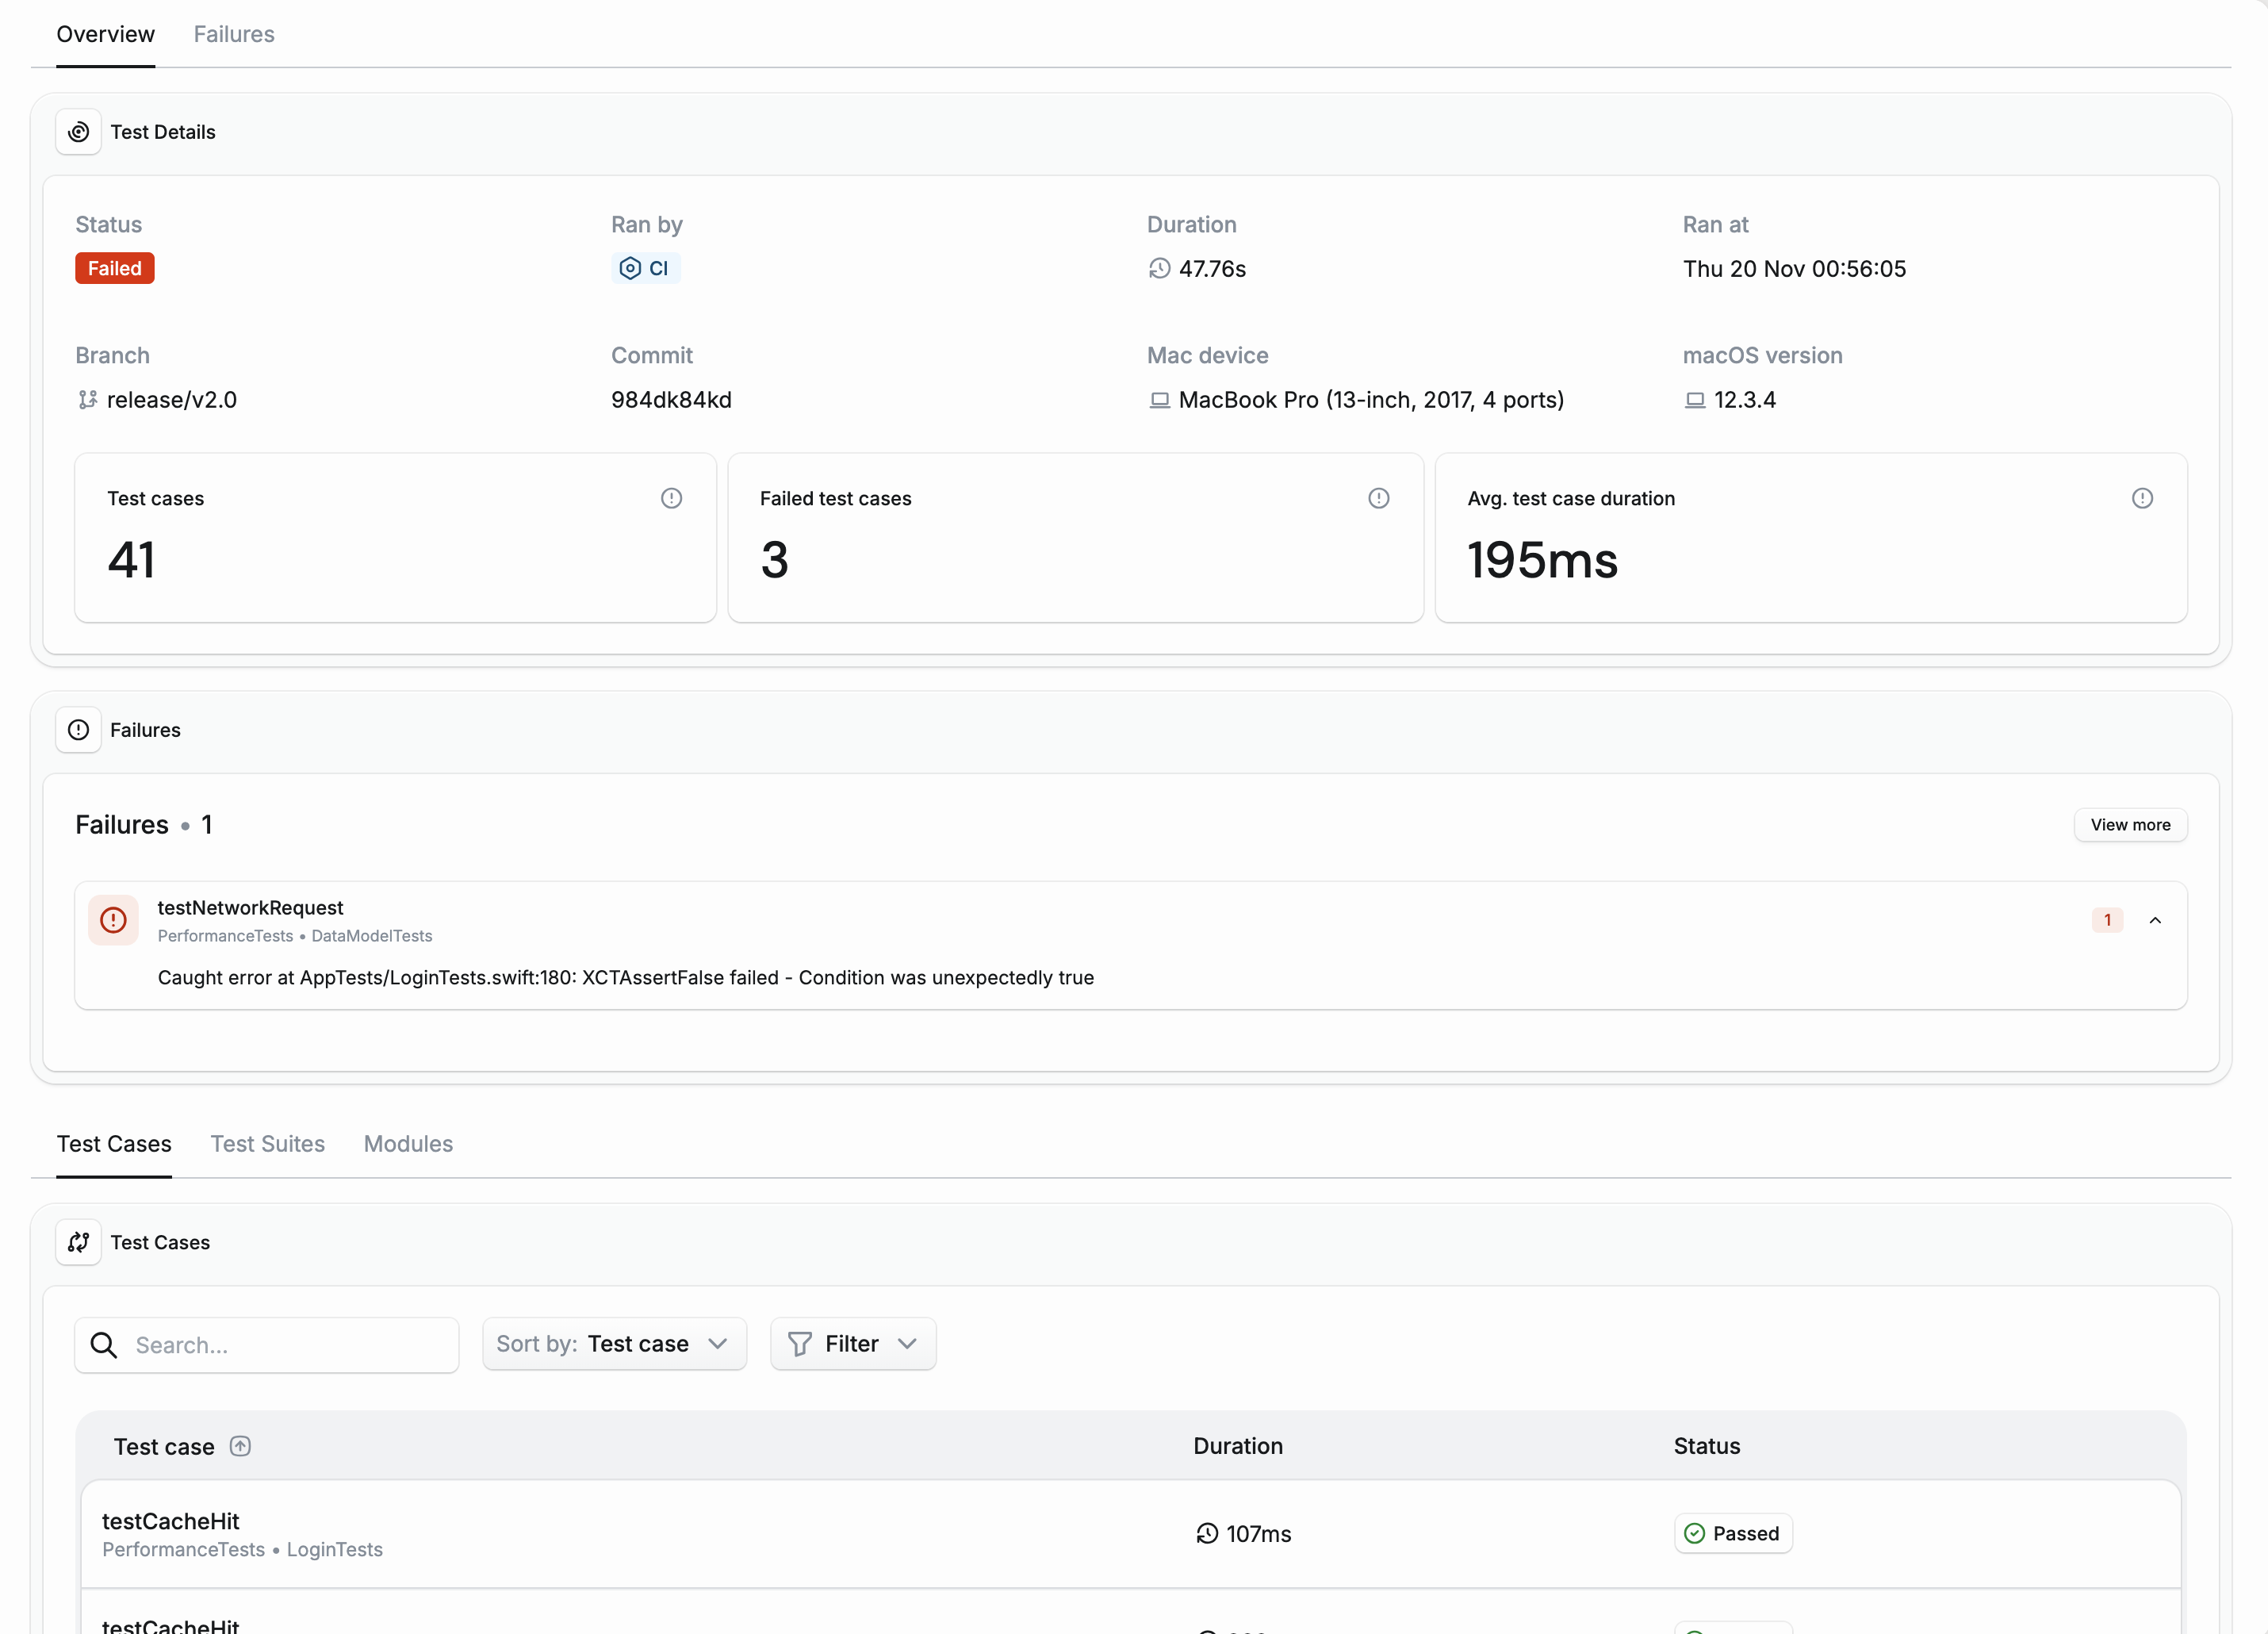Click the Test Cases section icon

(x=78, y=1242)
